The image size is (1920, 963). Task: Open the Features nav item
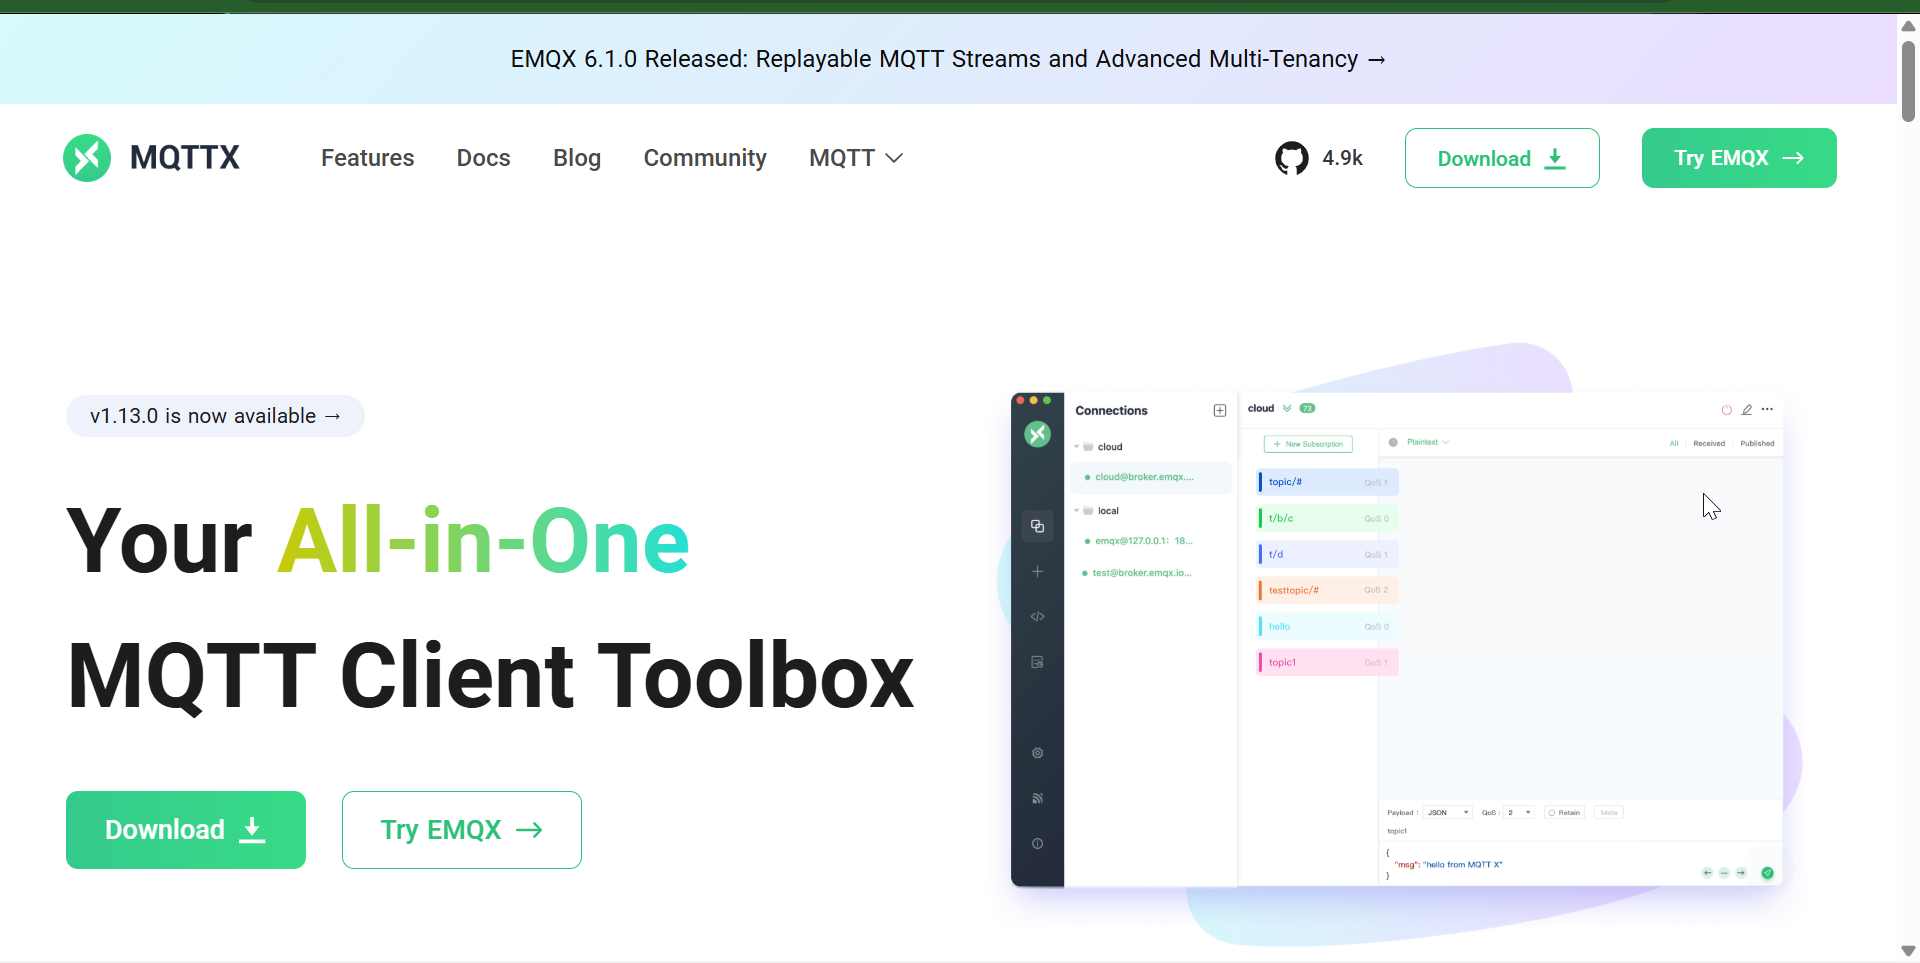click(x=367, y=158)
